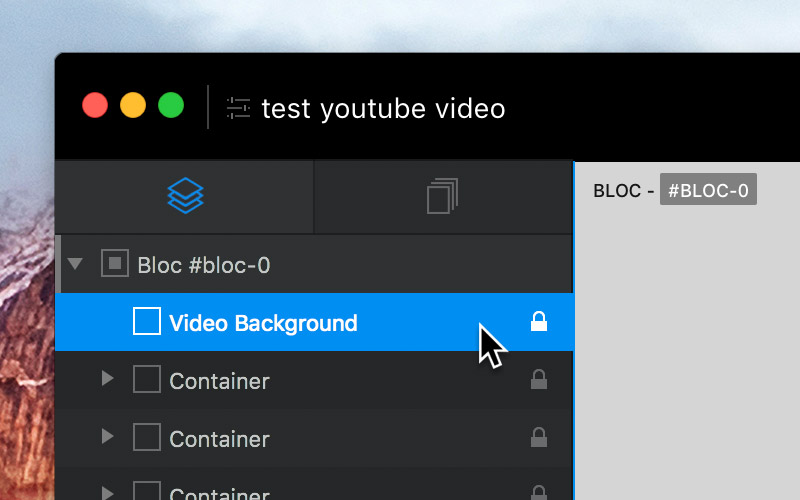Switch to the Pages tab icon
Screen dimensions: 800x500
(442, 196)
